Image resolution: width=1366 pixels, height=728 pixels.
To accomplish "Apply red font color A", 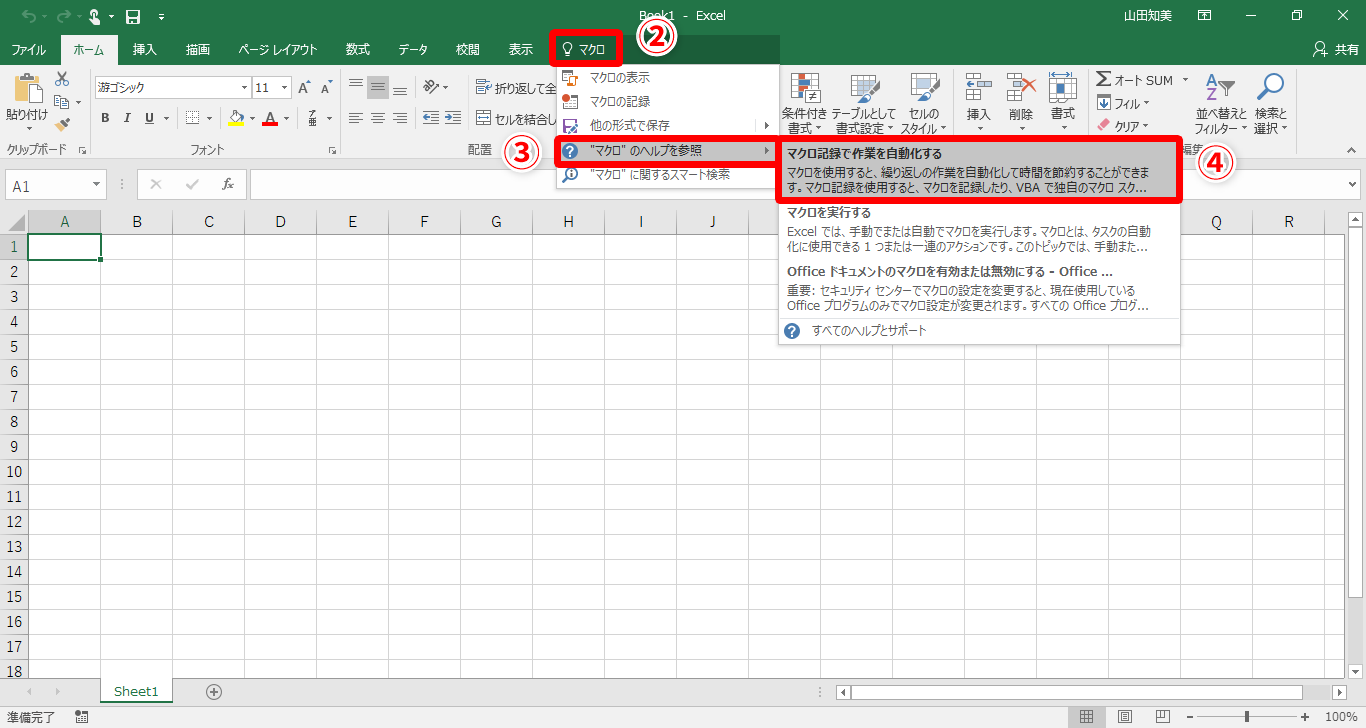I will (x=270, y=118).
